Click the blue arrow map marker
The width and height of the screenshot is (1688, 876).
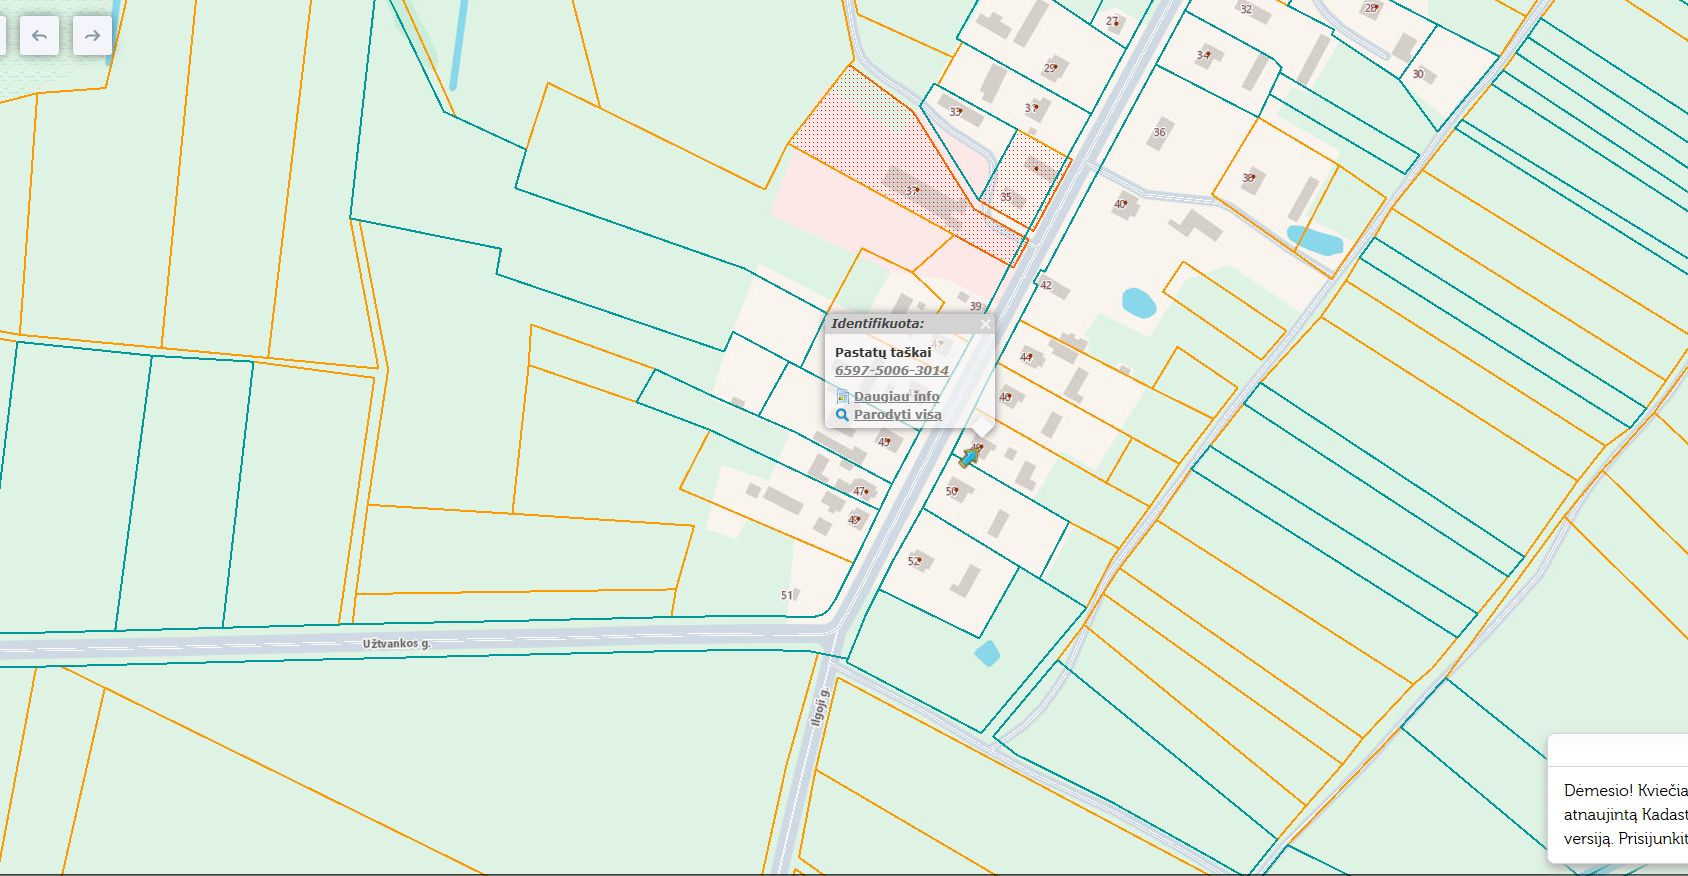tap(969, 457)
